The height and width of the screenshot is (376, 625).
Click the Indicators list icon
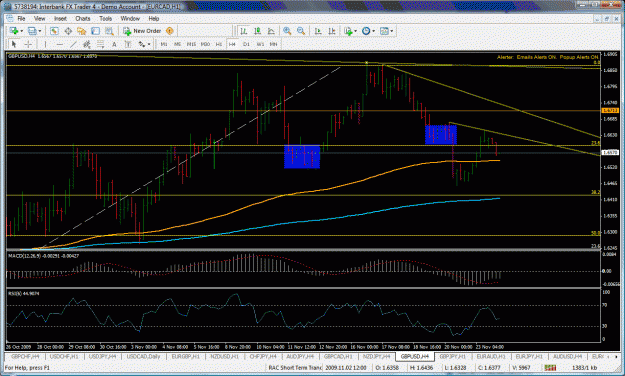point(348,31)
